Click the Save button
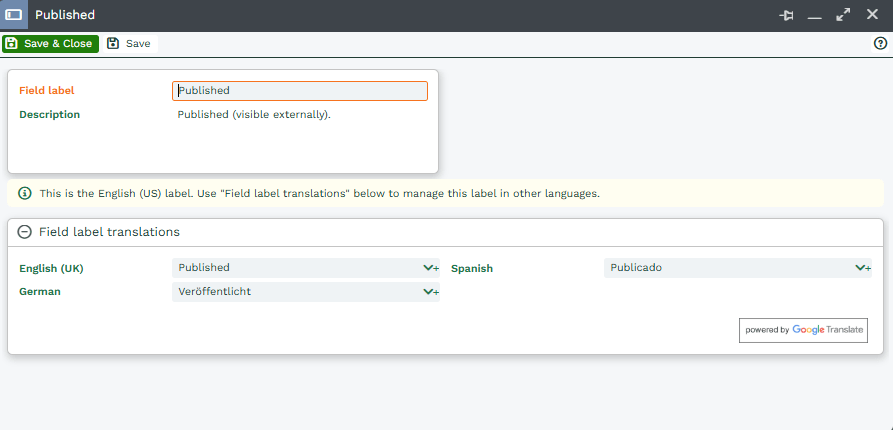Image resolution: width=893 pixels, height=430 pixels. tap(130, 44)
